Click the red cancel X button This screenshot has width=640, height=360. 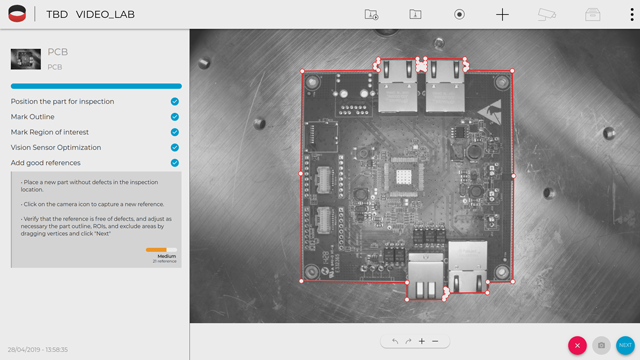coord(577,345)
